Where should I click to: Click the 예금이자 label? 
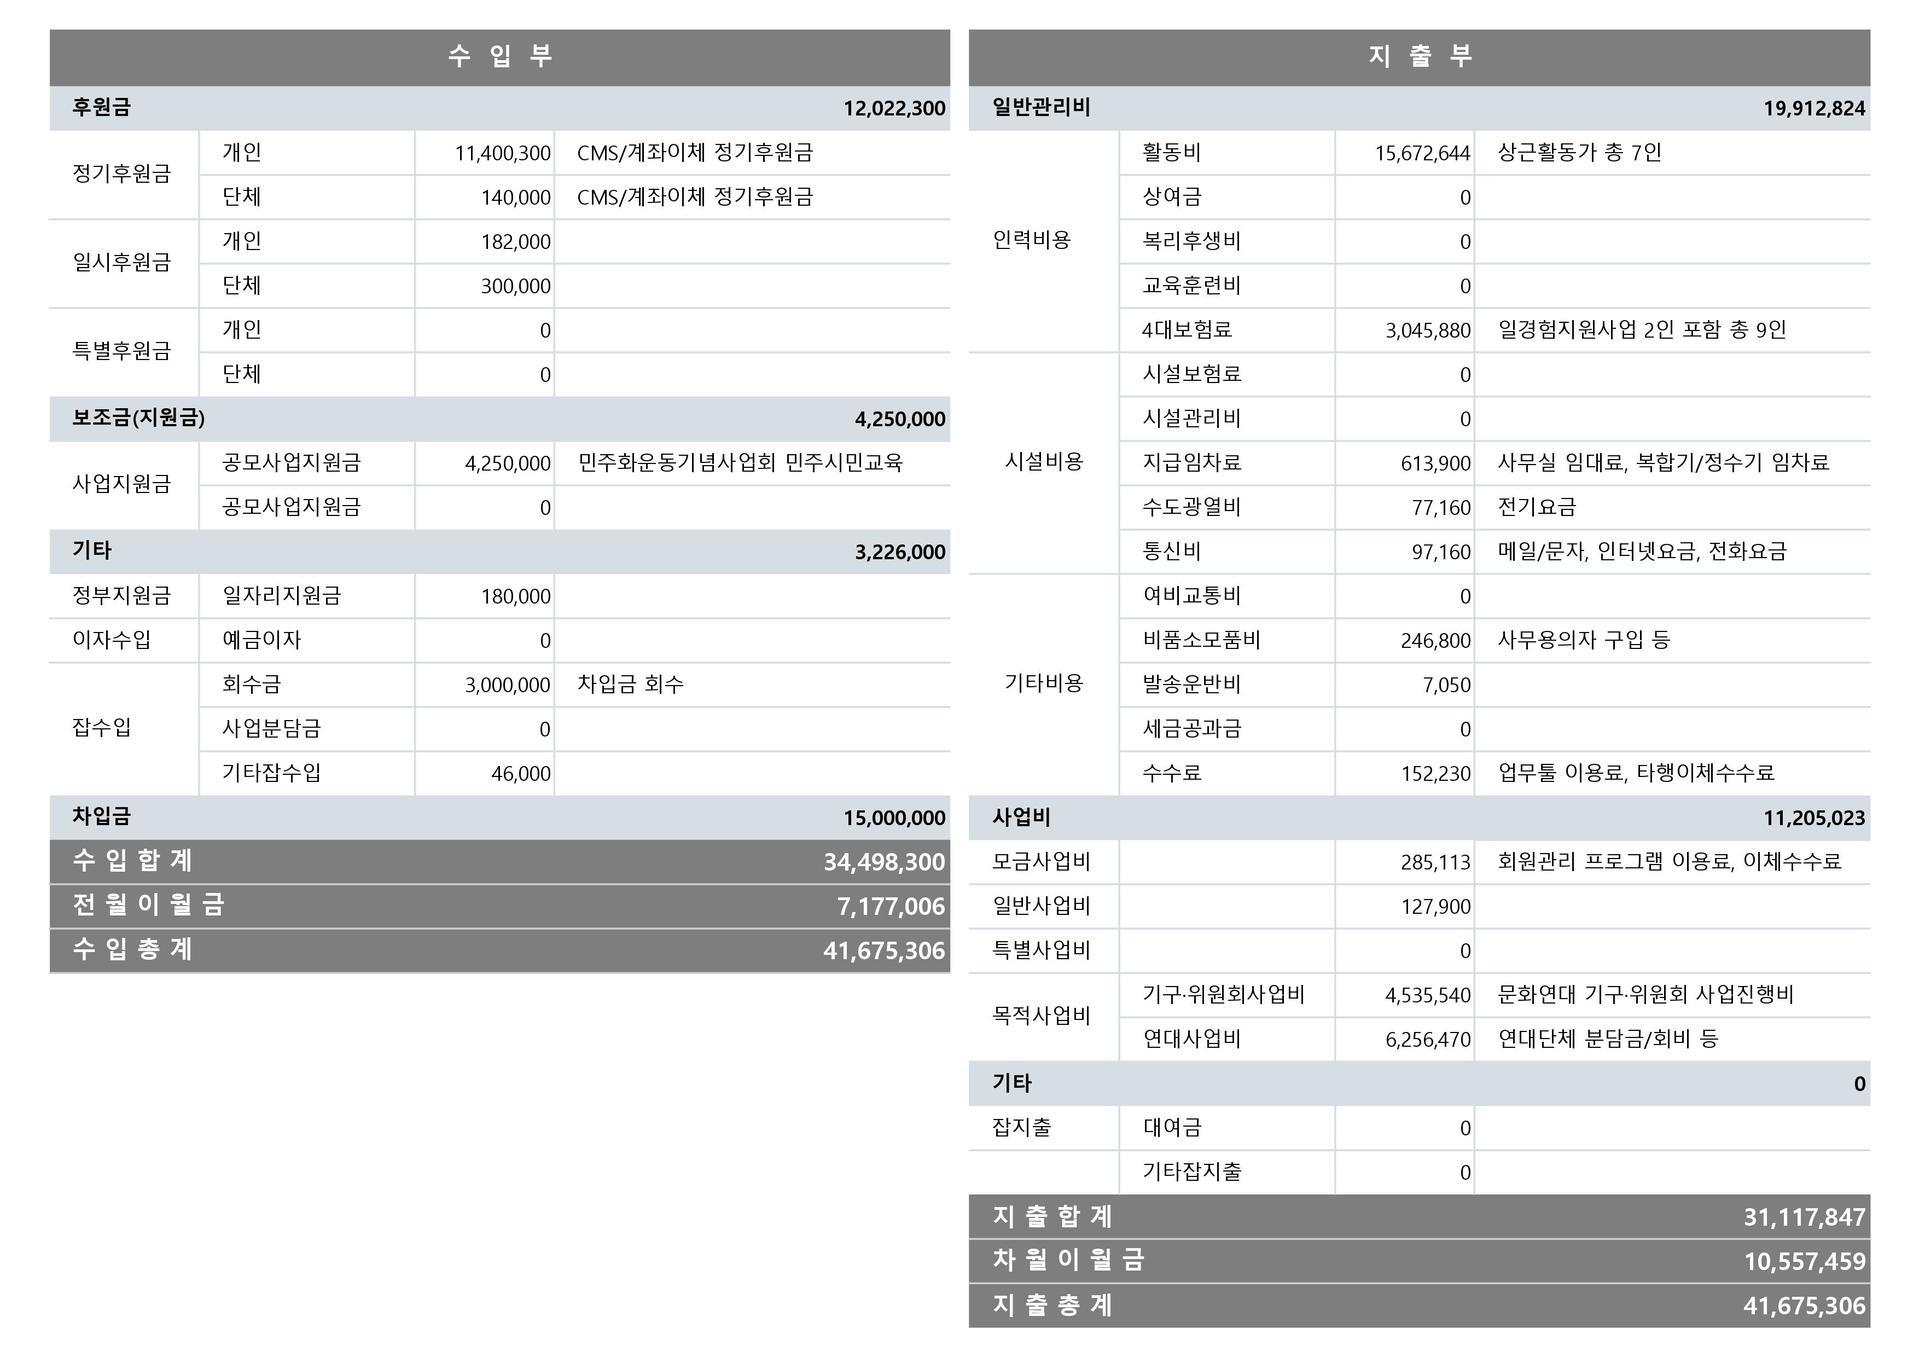[261, 640]
